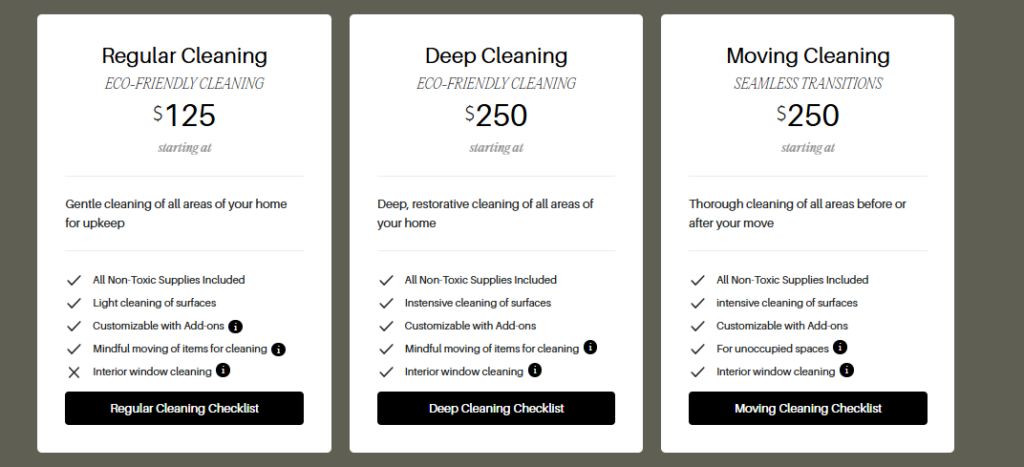Open the Regular Cleaning Checklist
Viewport: 1024px width, 467px height.
click(184, 408)
